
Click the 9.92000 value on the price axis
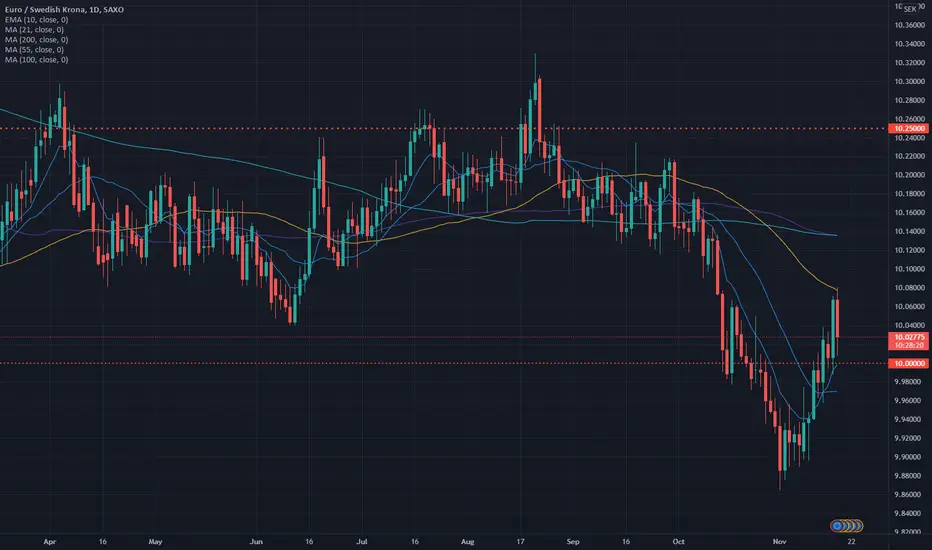click(x=909, y=438)
